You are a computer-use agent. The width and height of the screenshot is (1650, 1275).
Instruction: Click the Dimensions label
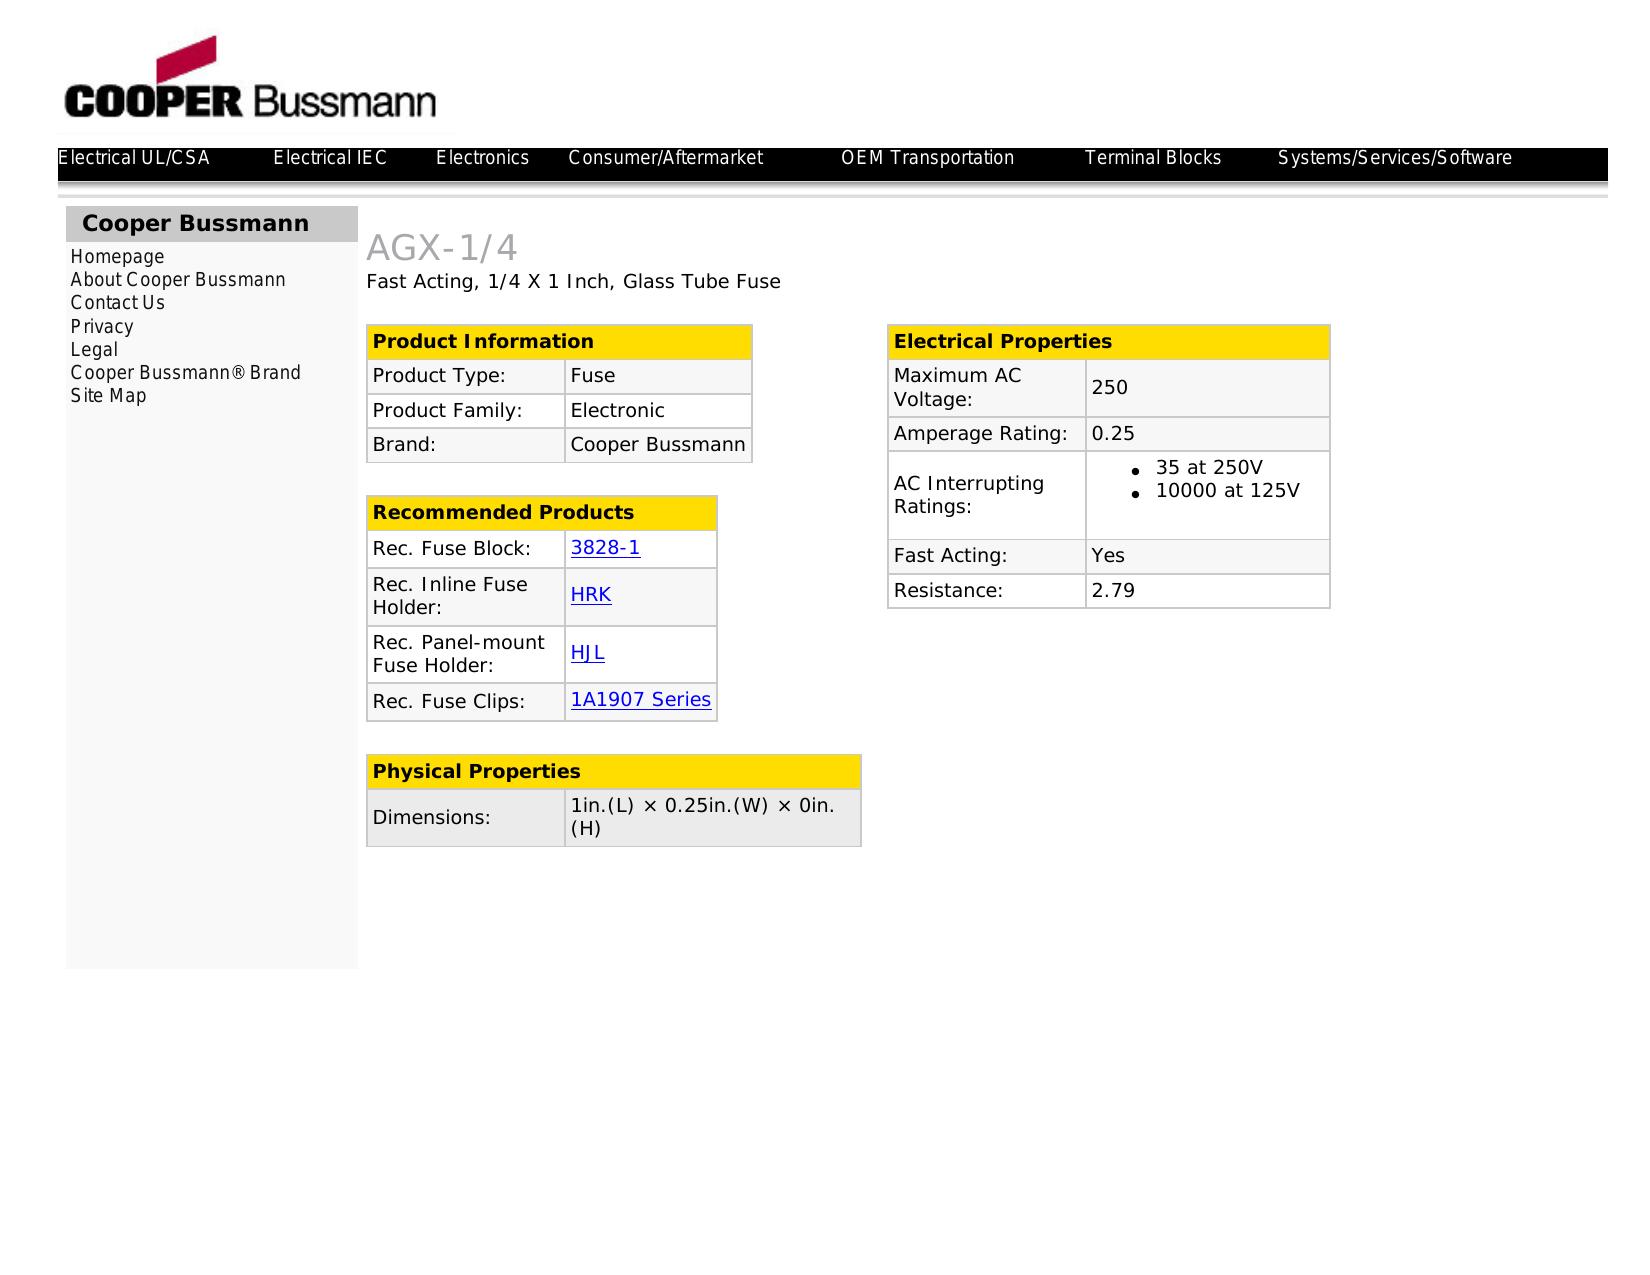point(432,818)
